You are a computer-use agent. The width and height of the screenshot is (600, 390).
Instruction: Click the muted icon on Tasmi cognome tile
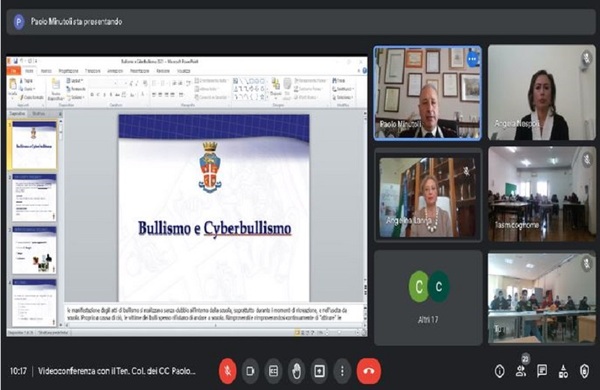pos(587,160)
